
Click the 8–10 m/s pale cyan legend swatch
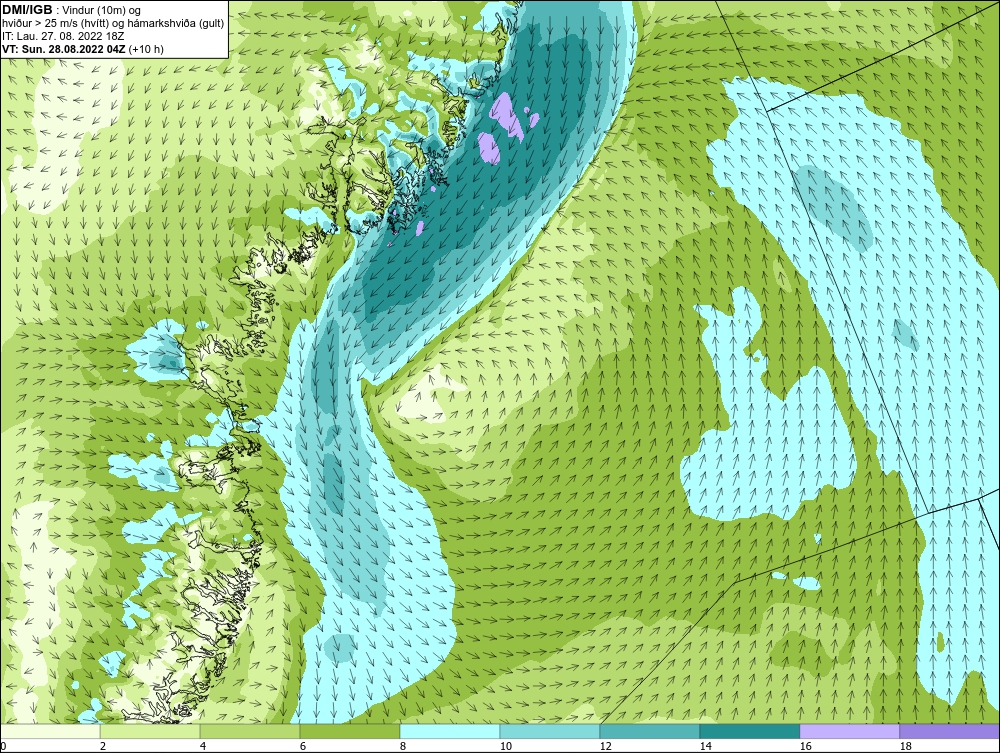pos(450,732)
